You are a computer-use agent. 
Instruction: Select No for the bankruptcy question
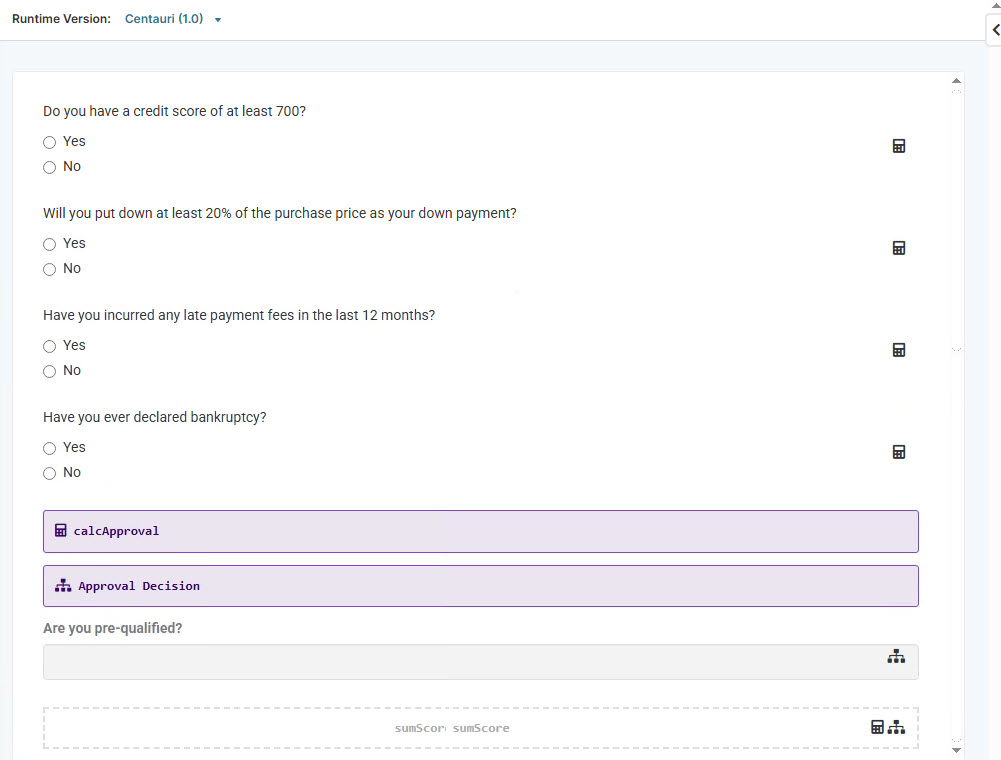click(x=49, y=473)
